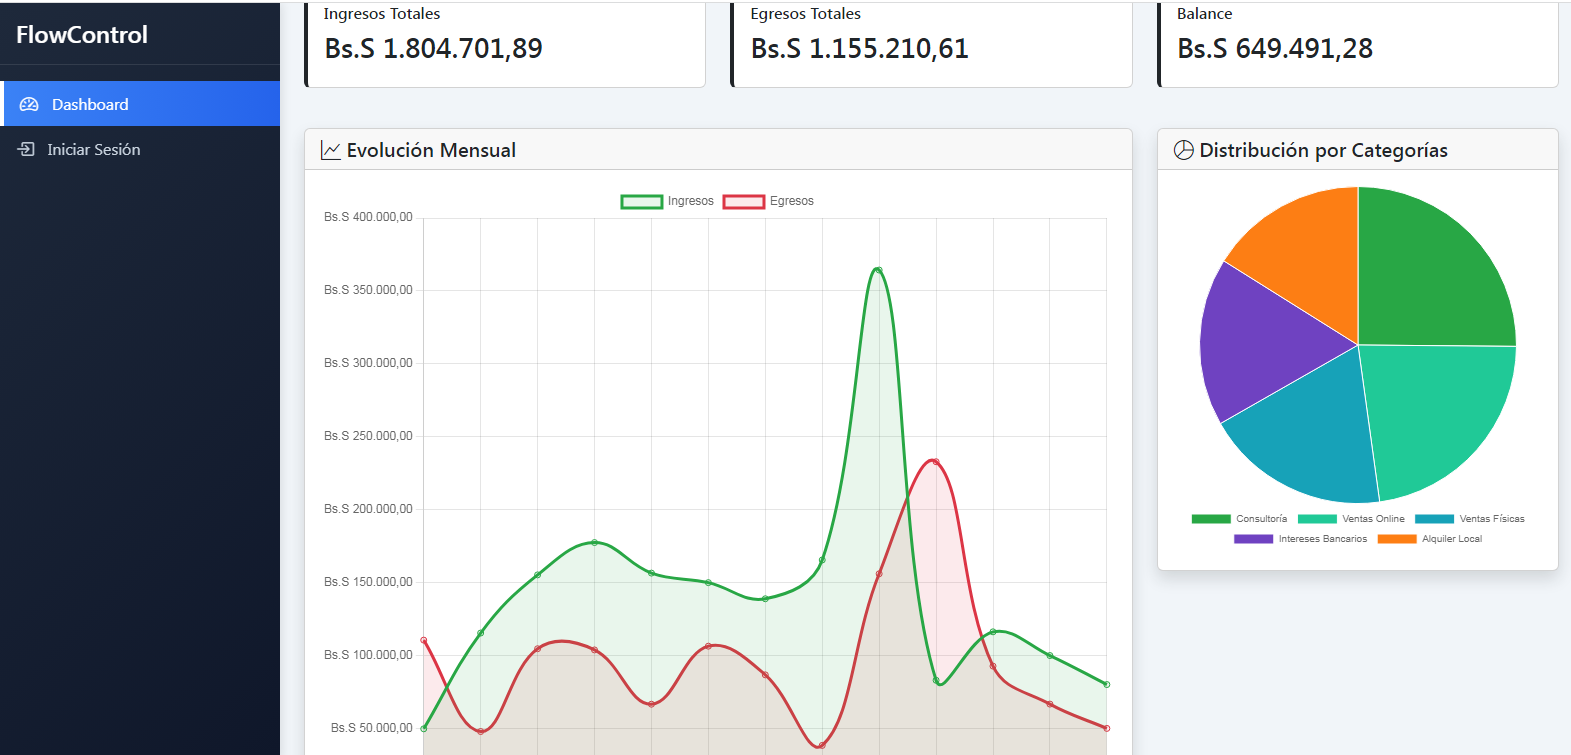Toggle the Ingresos dataset in the chart legend

667,201
